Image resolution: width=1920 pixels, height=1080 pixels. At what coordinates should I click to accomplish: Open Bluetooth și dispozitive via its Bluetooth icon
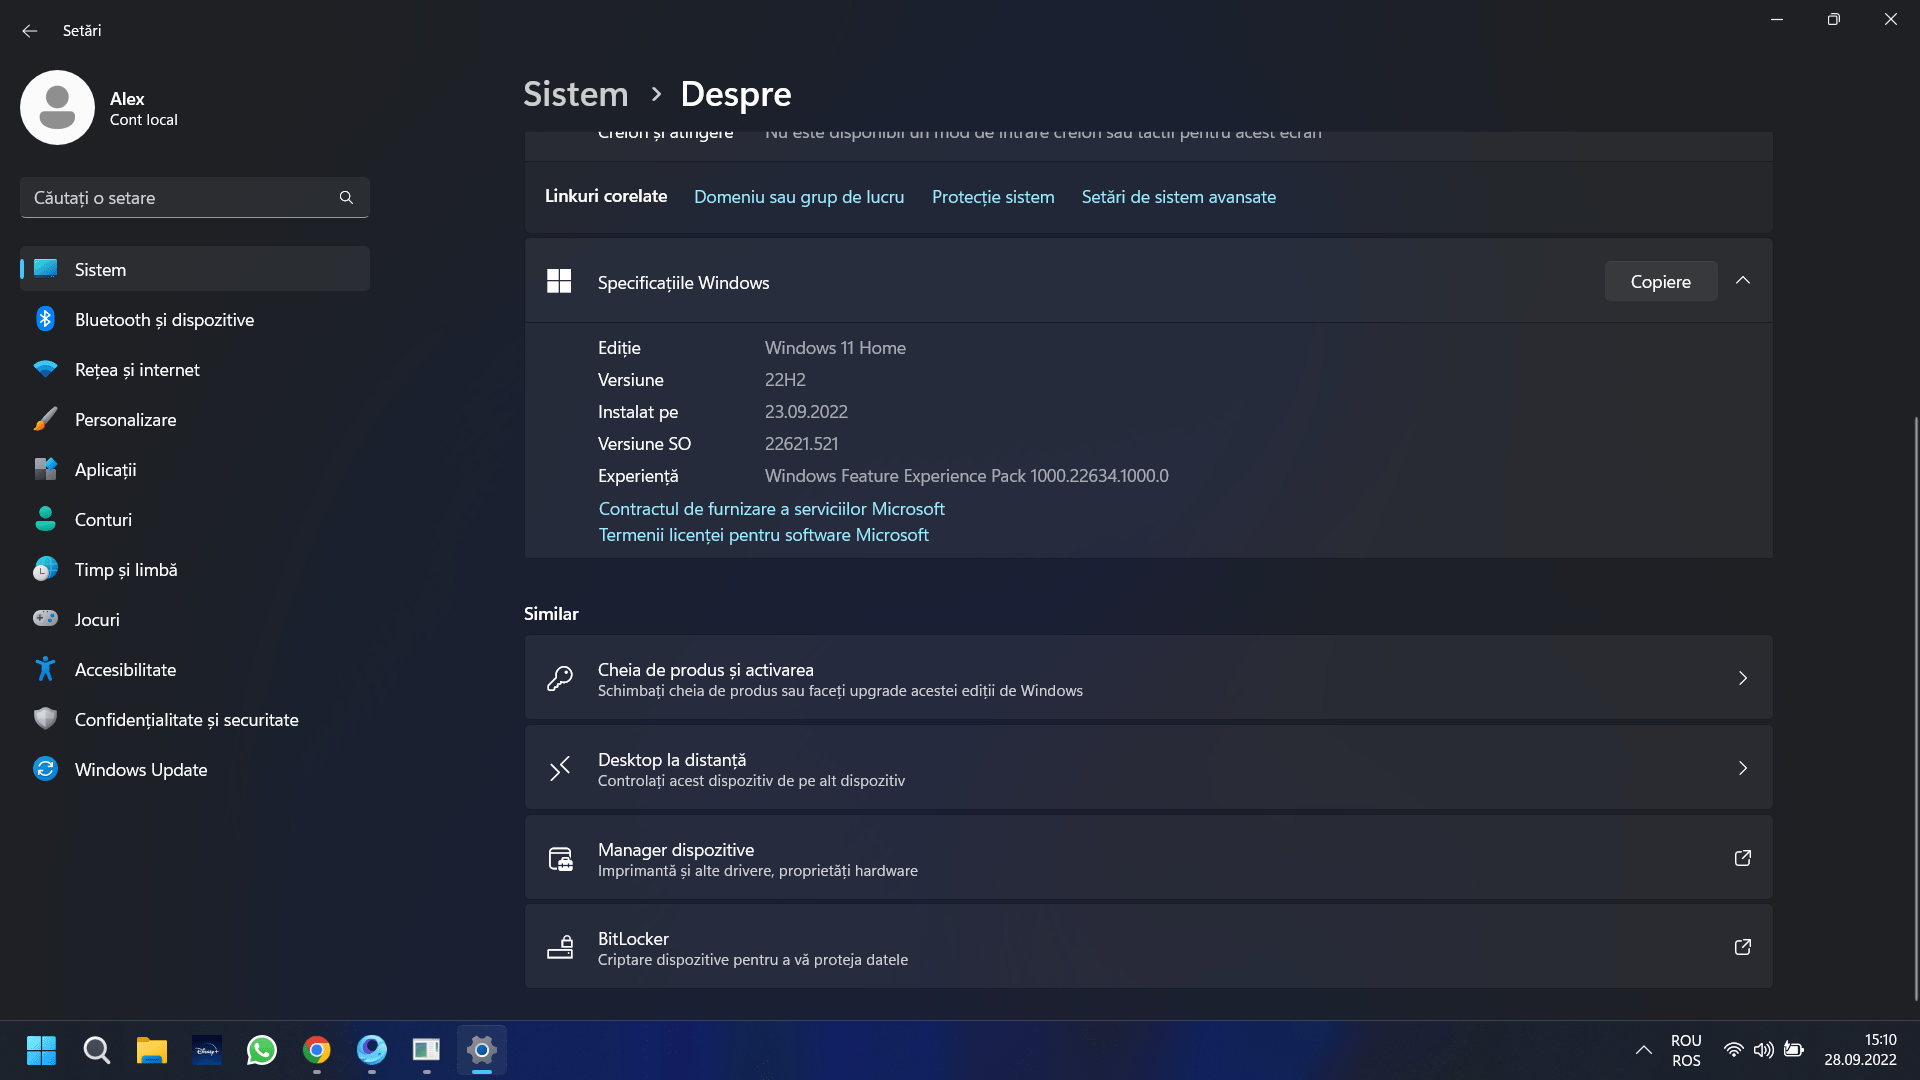point(45,319)
